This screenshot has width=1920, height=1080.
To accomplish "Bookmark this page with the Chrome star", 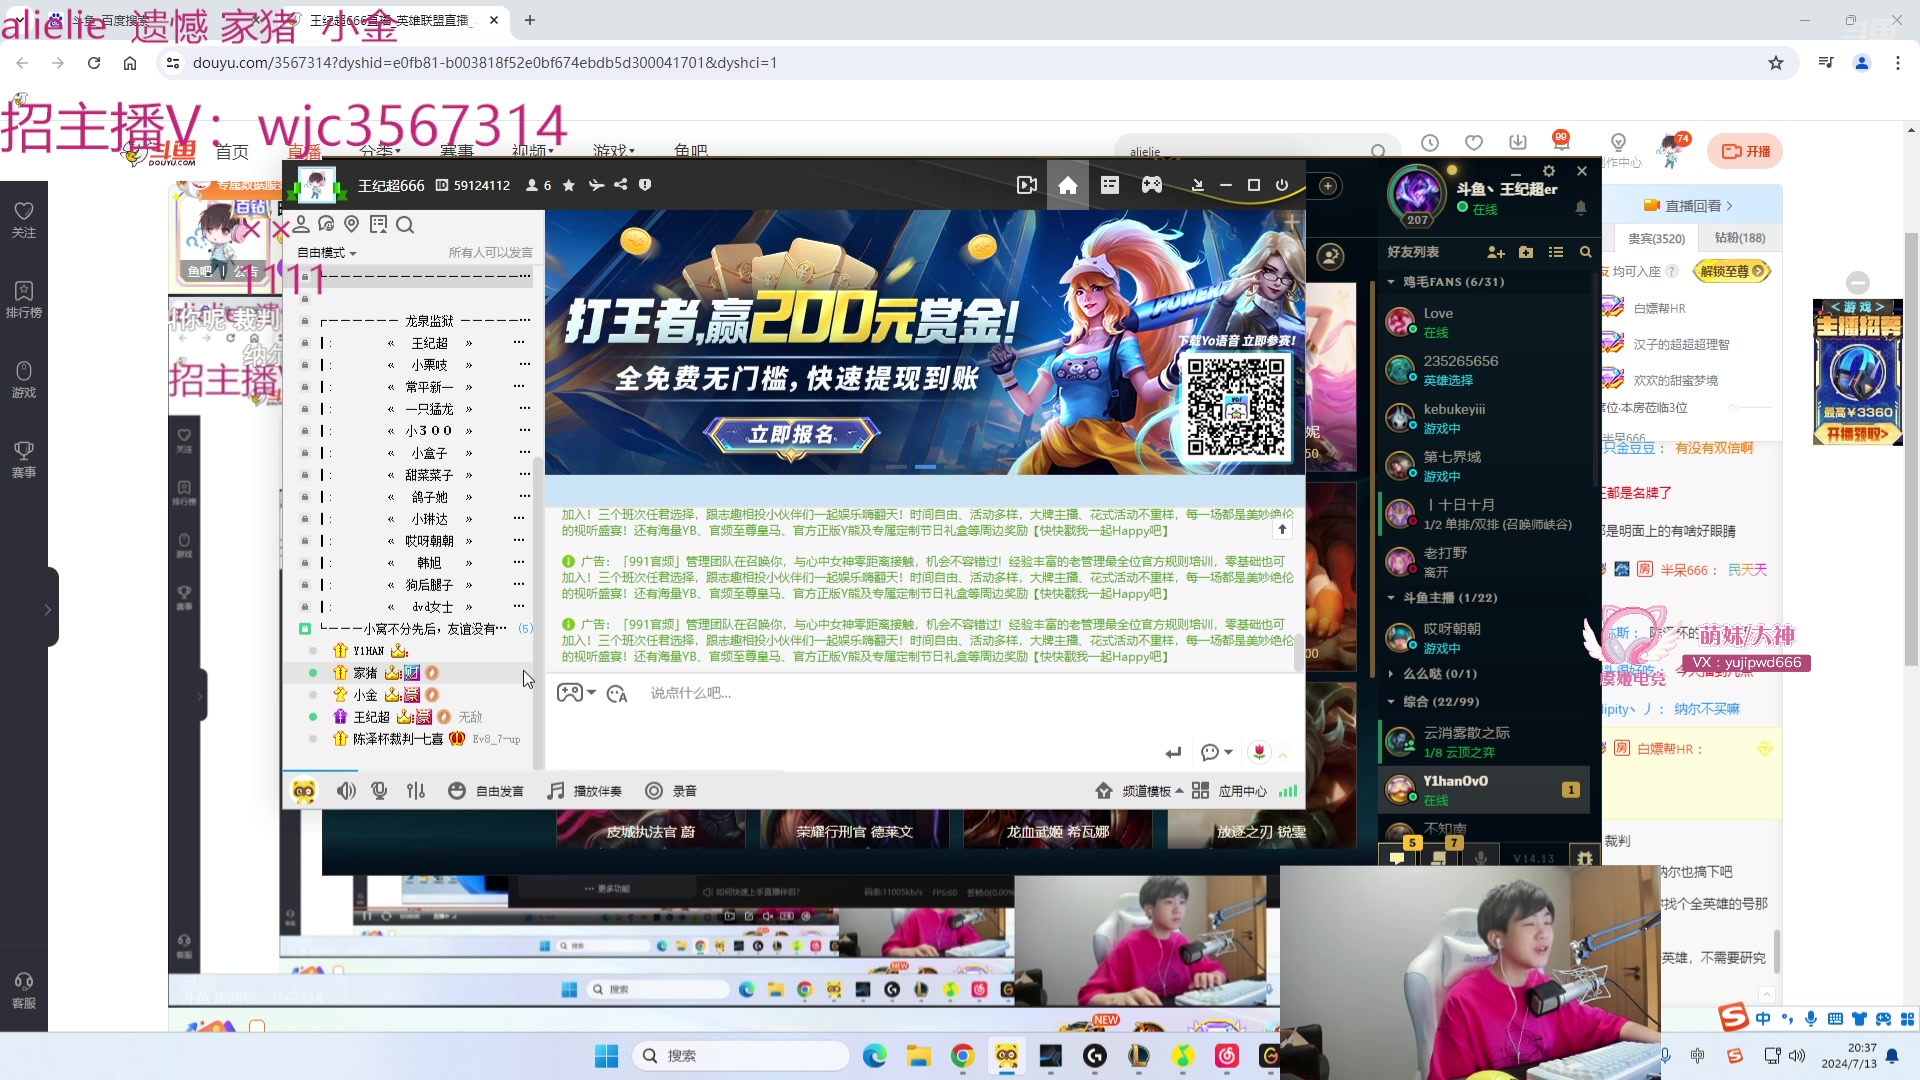I will pos(1776,63).
